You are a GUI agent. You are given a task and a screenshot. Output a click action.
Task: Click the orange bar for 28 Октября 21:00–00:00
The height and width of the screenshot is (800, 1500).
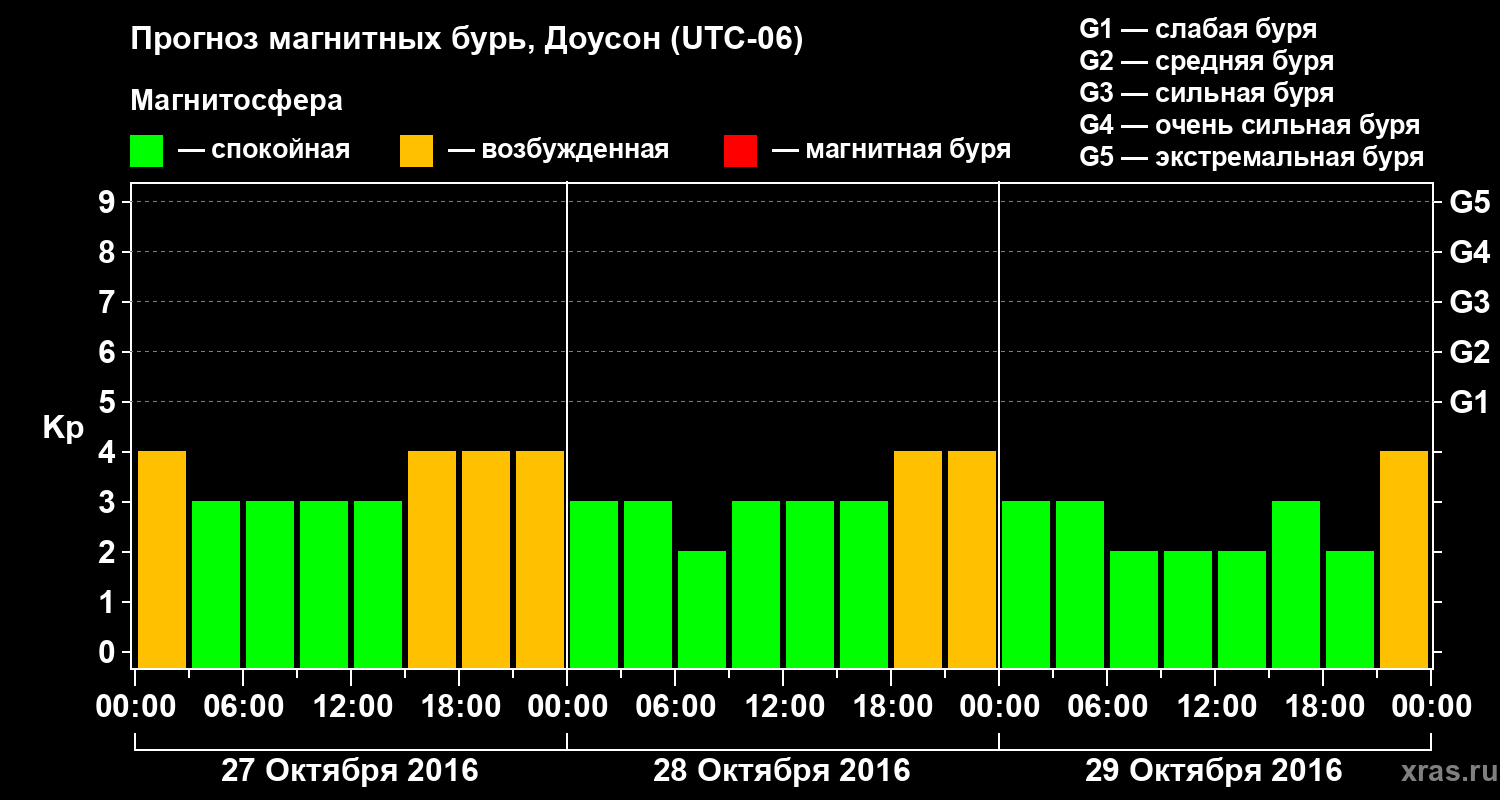coord(972,559)
